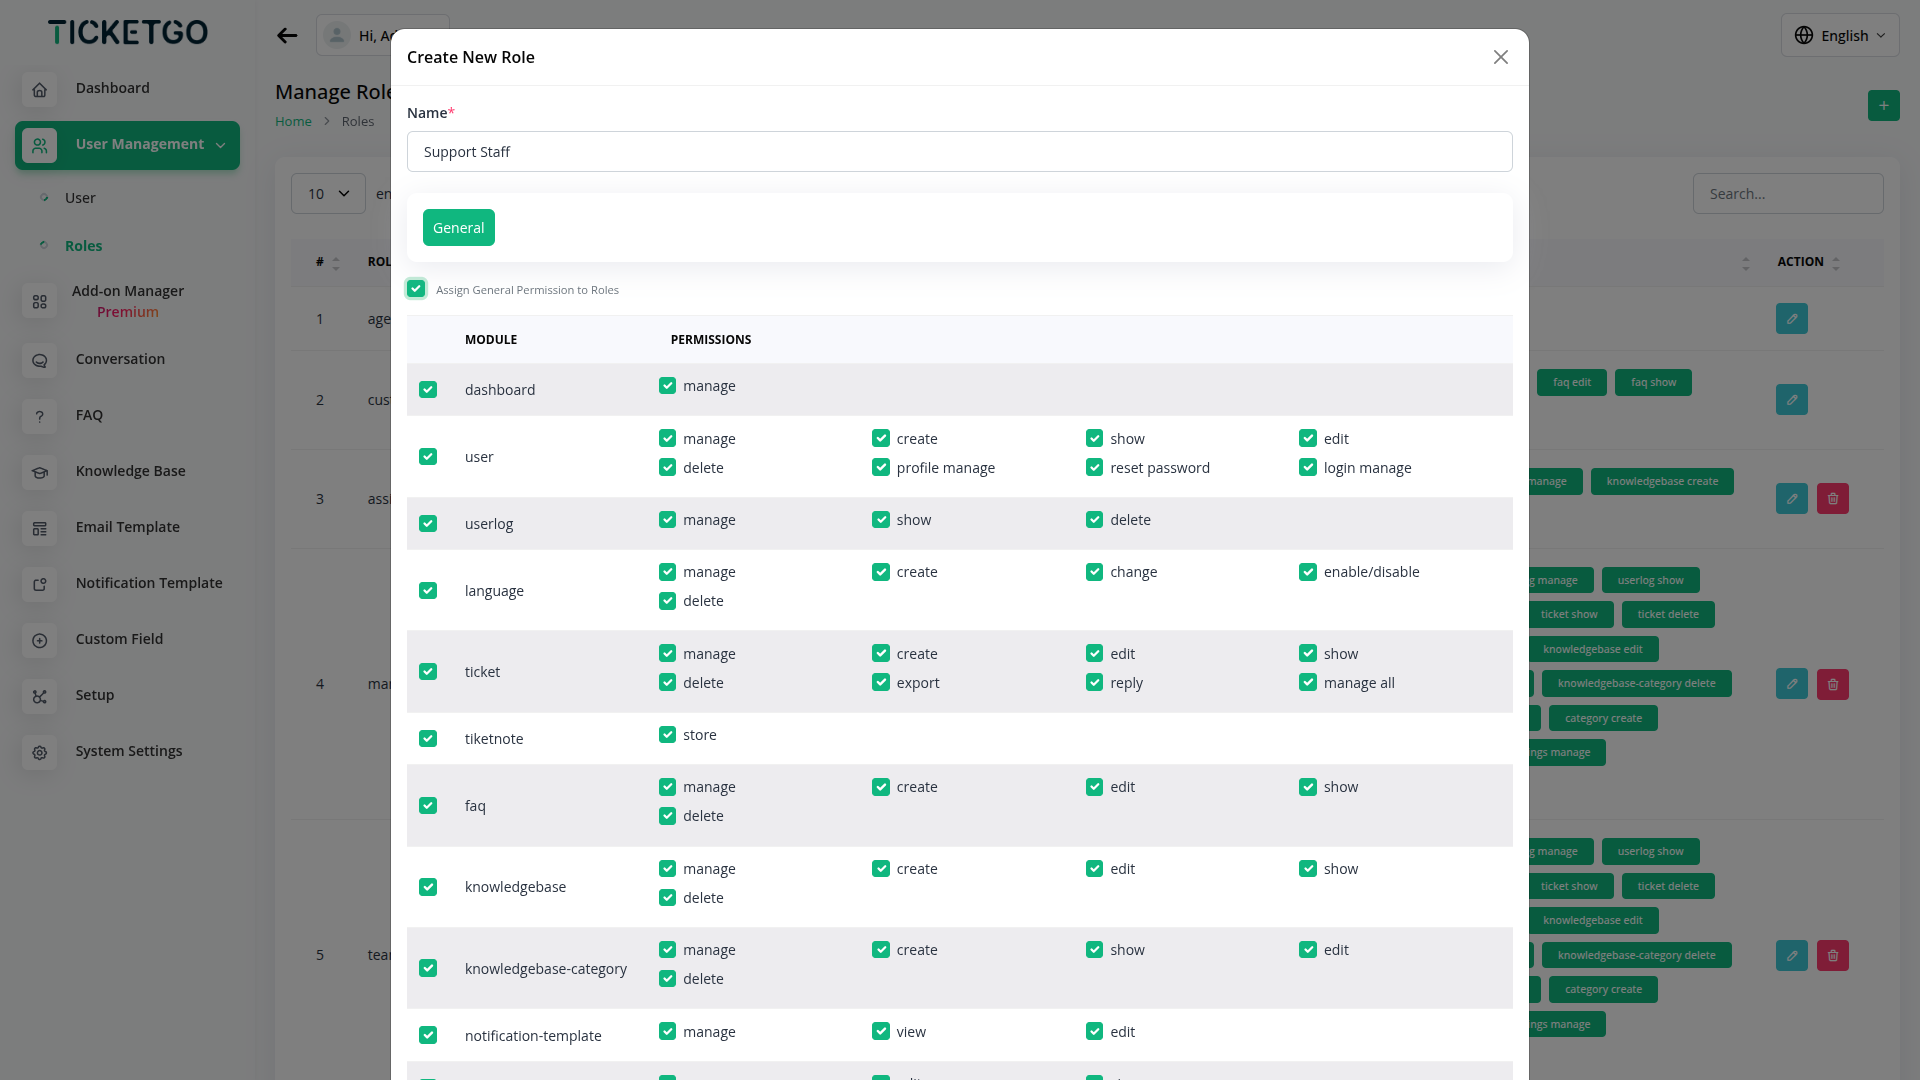
Task: Open the Knowledge Base sidebar icon
Action: point(39,472)
